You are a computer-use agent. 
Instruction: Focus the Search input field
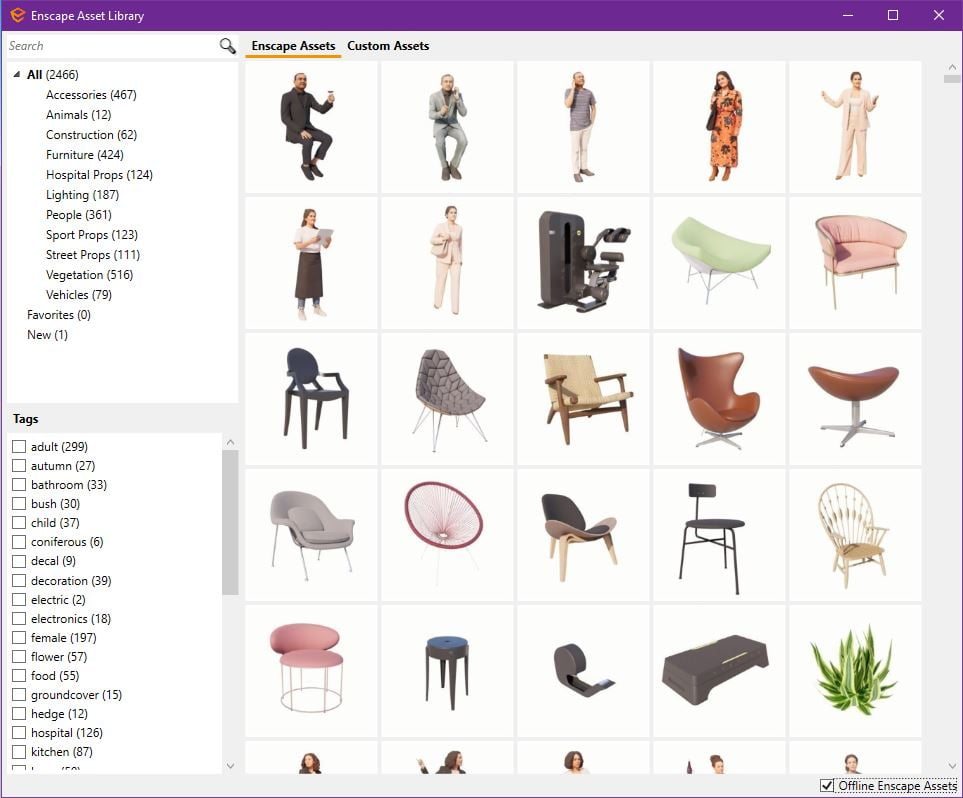pos(113,46)
